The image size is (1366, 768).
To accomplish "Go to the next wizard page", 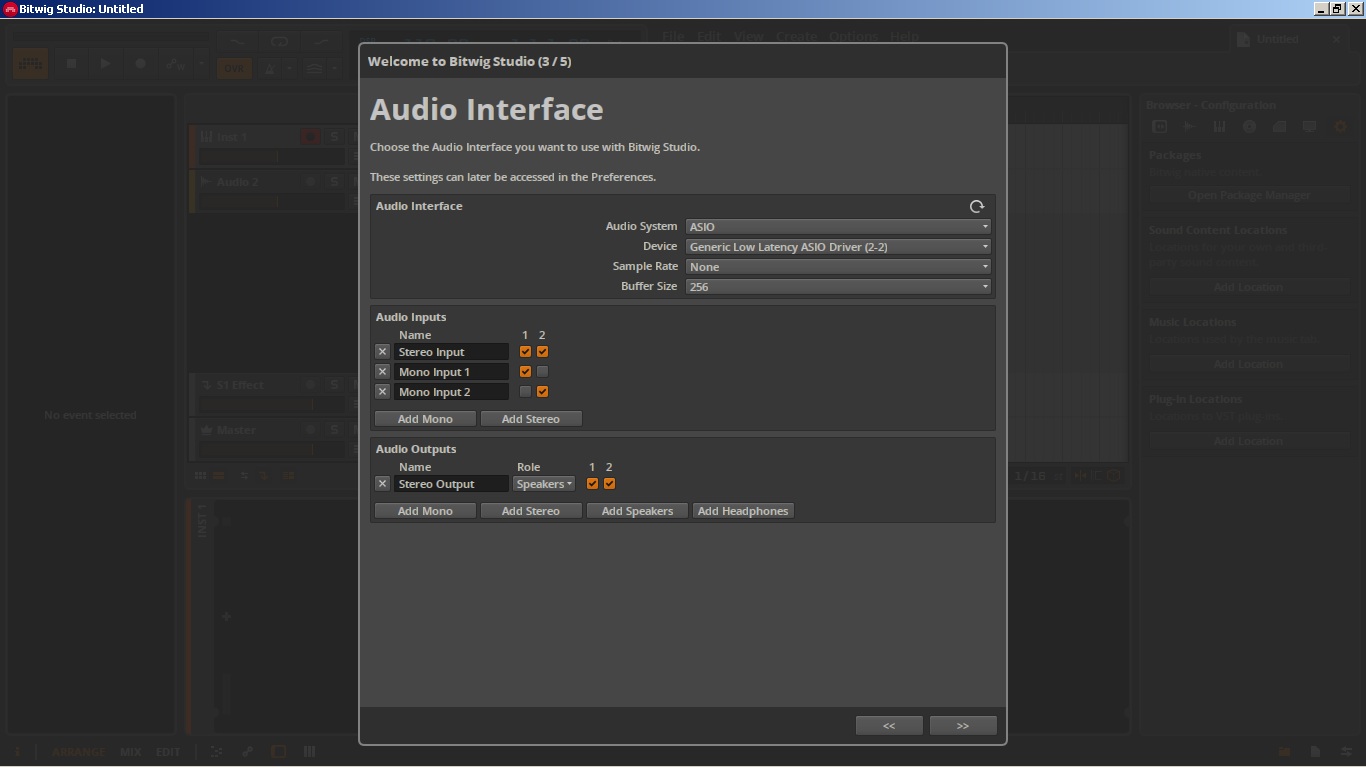I will tap(962, 726).
